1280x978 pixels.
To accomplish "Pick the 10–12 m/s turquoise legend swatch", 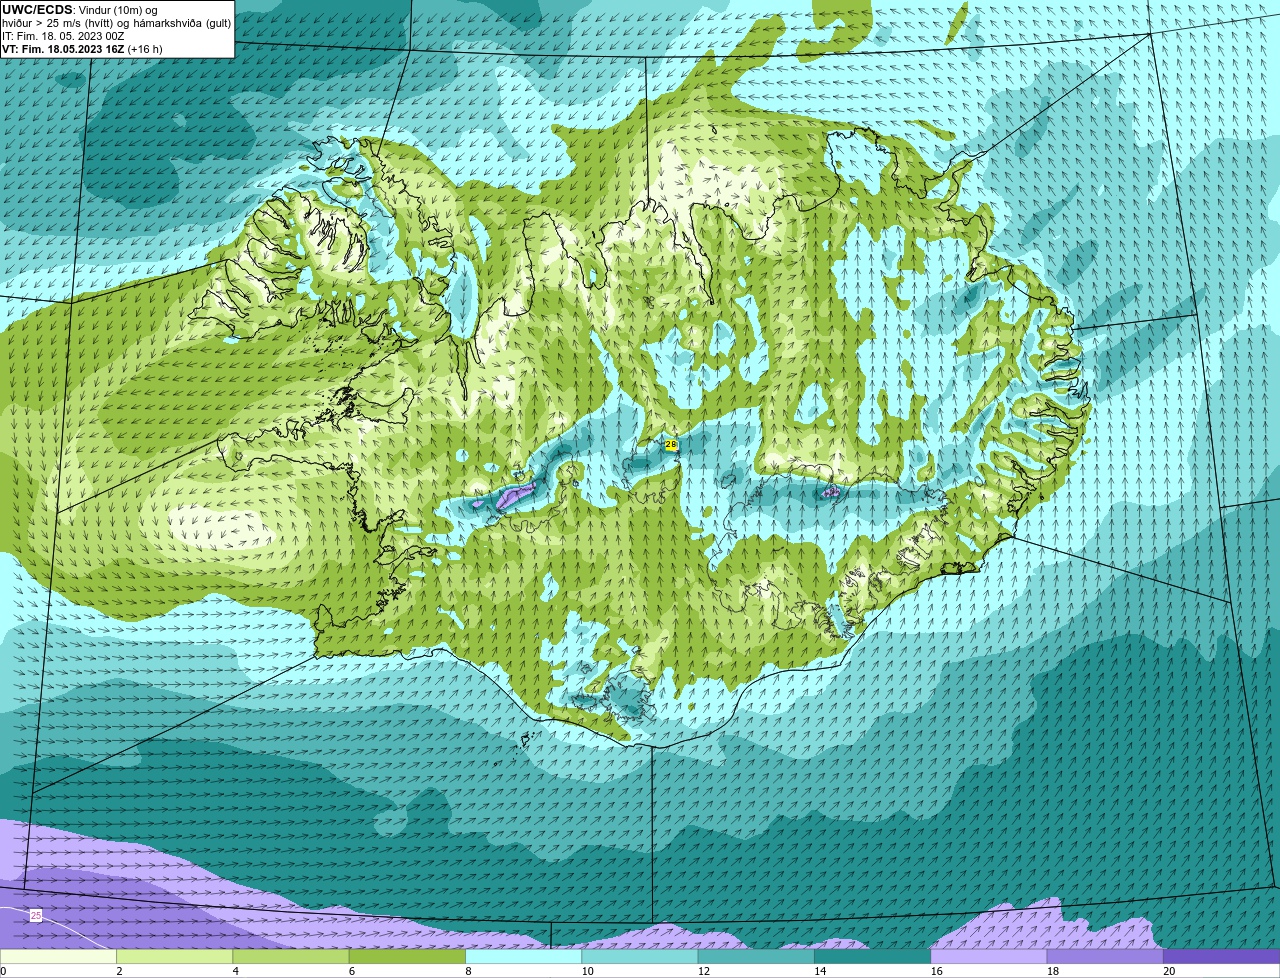I will tap(640, 956).
